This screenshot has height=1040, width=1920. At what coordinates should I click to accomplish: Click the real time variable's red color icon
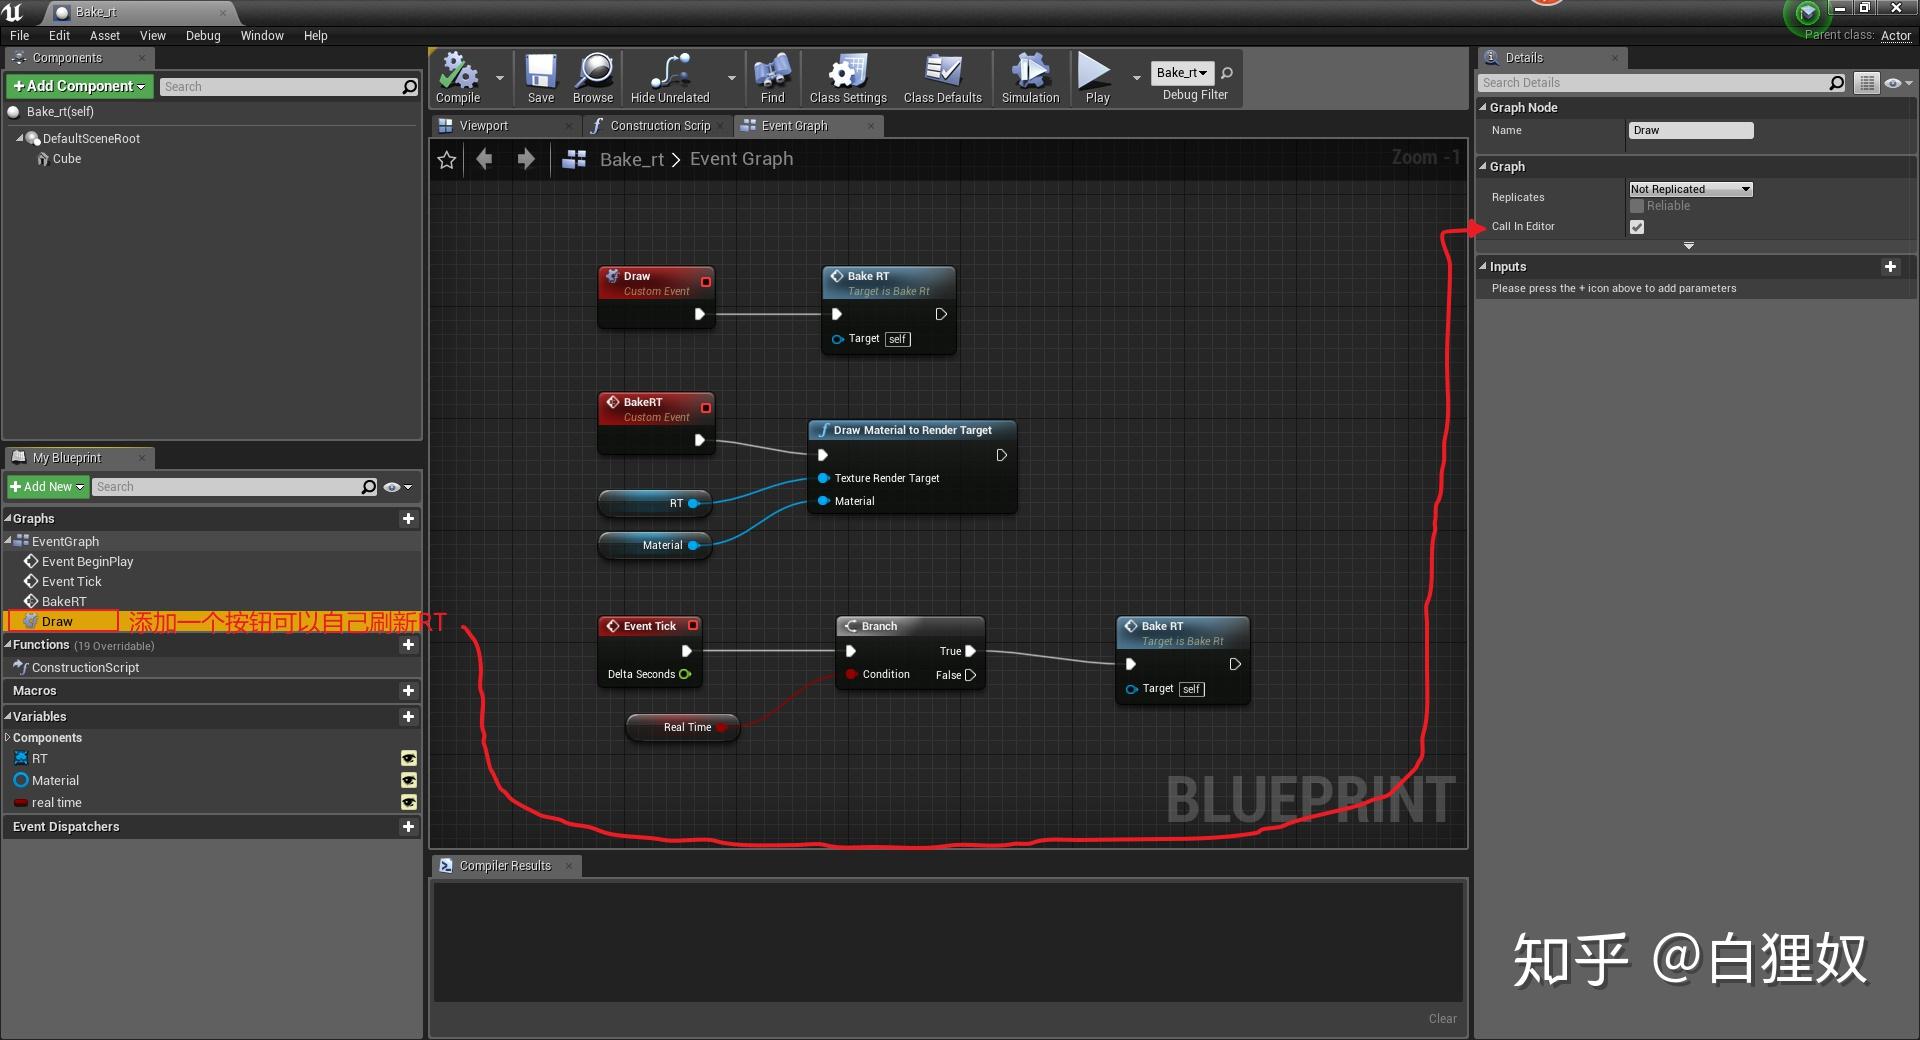click(x=21, y=802)
